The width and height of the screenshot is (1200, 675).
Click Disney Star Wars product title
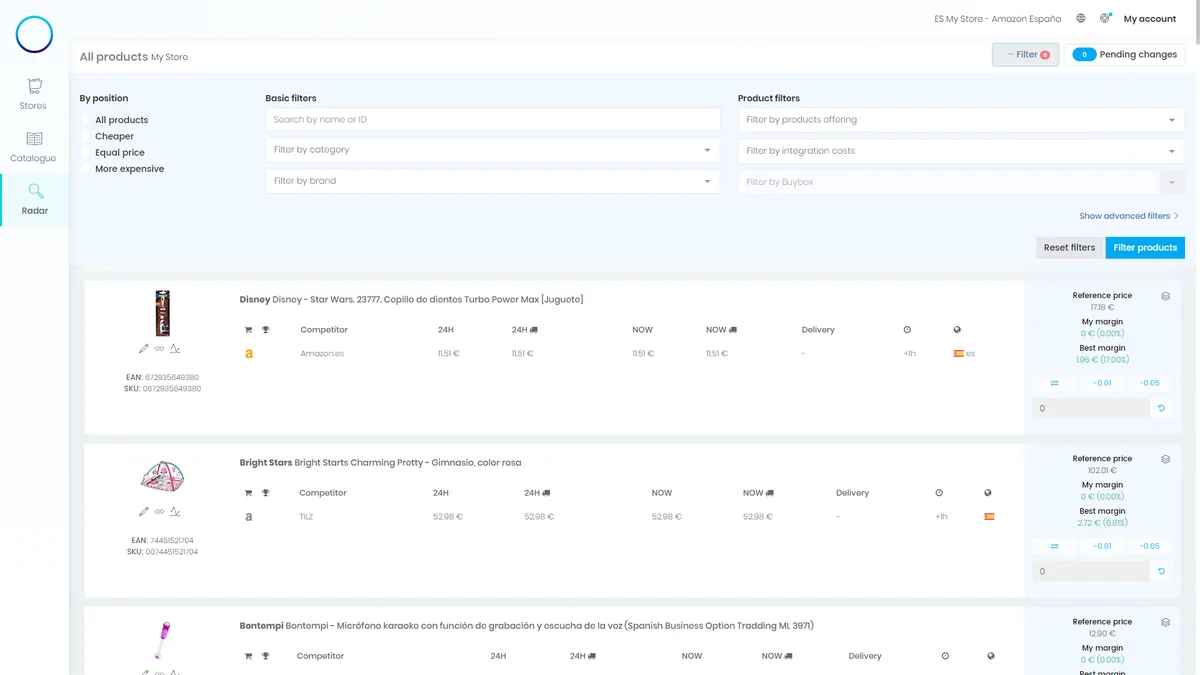pos(411,300)
